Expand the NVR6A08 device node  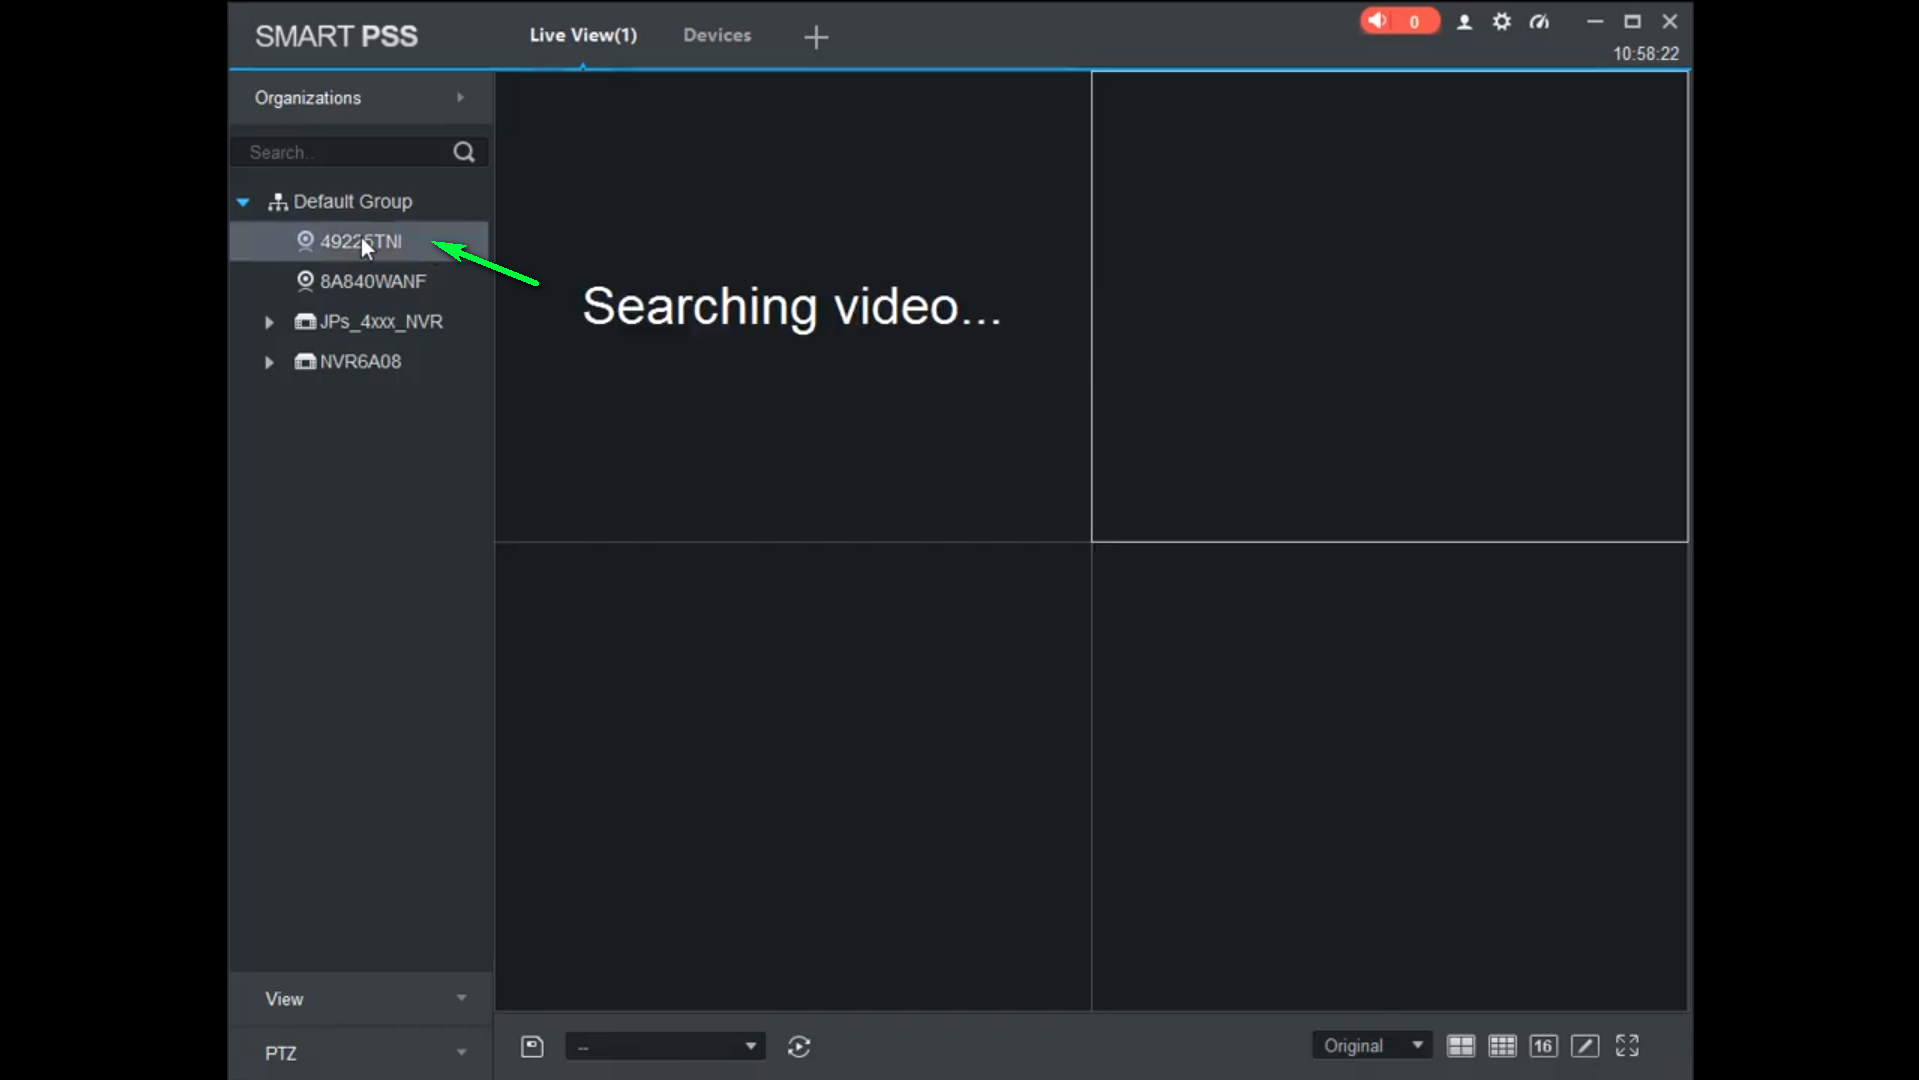(x=269, y=362)
